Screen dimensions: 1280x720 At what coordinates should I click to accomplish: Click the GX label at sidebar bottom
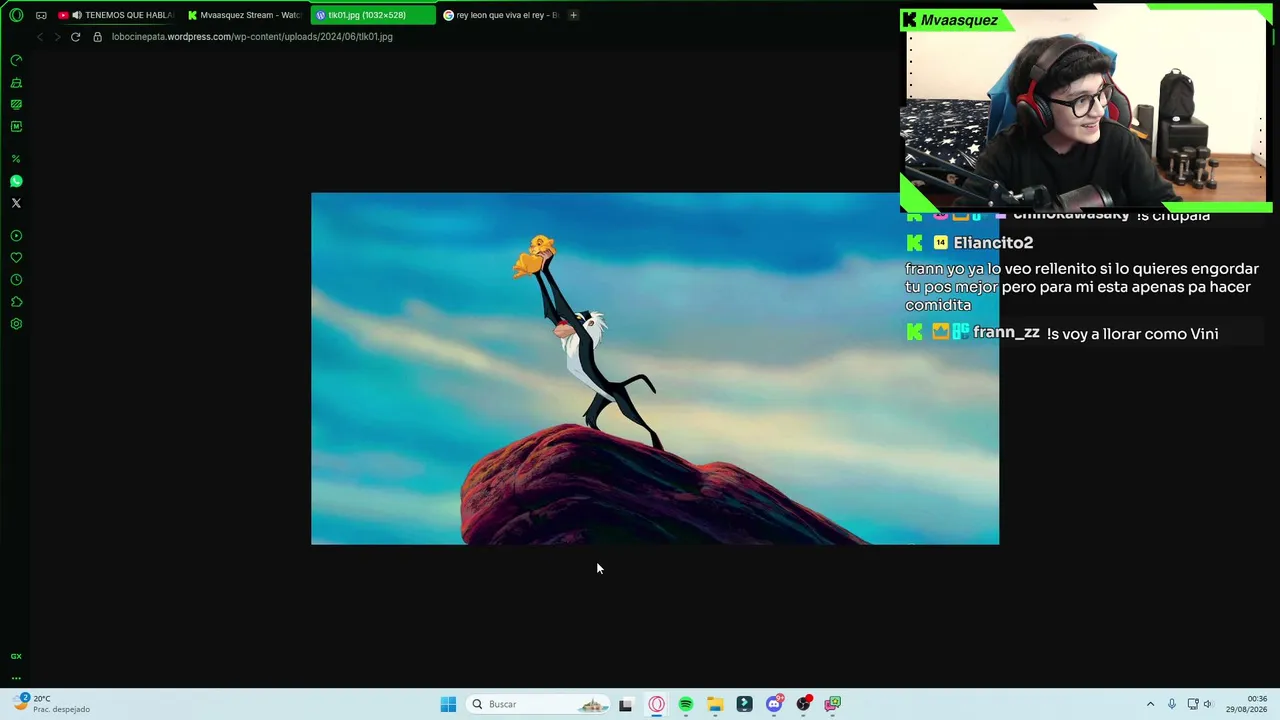coord(16,656)
